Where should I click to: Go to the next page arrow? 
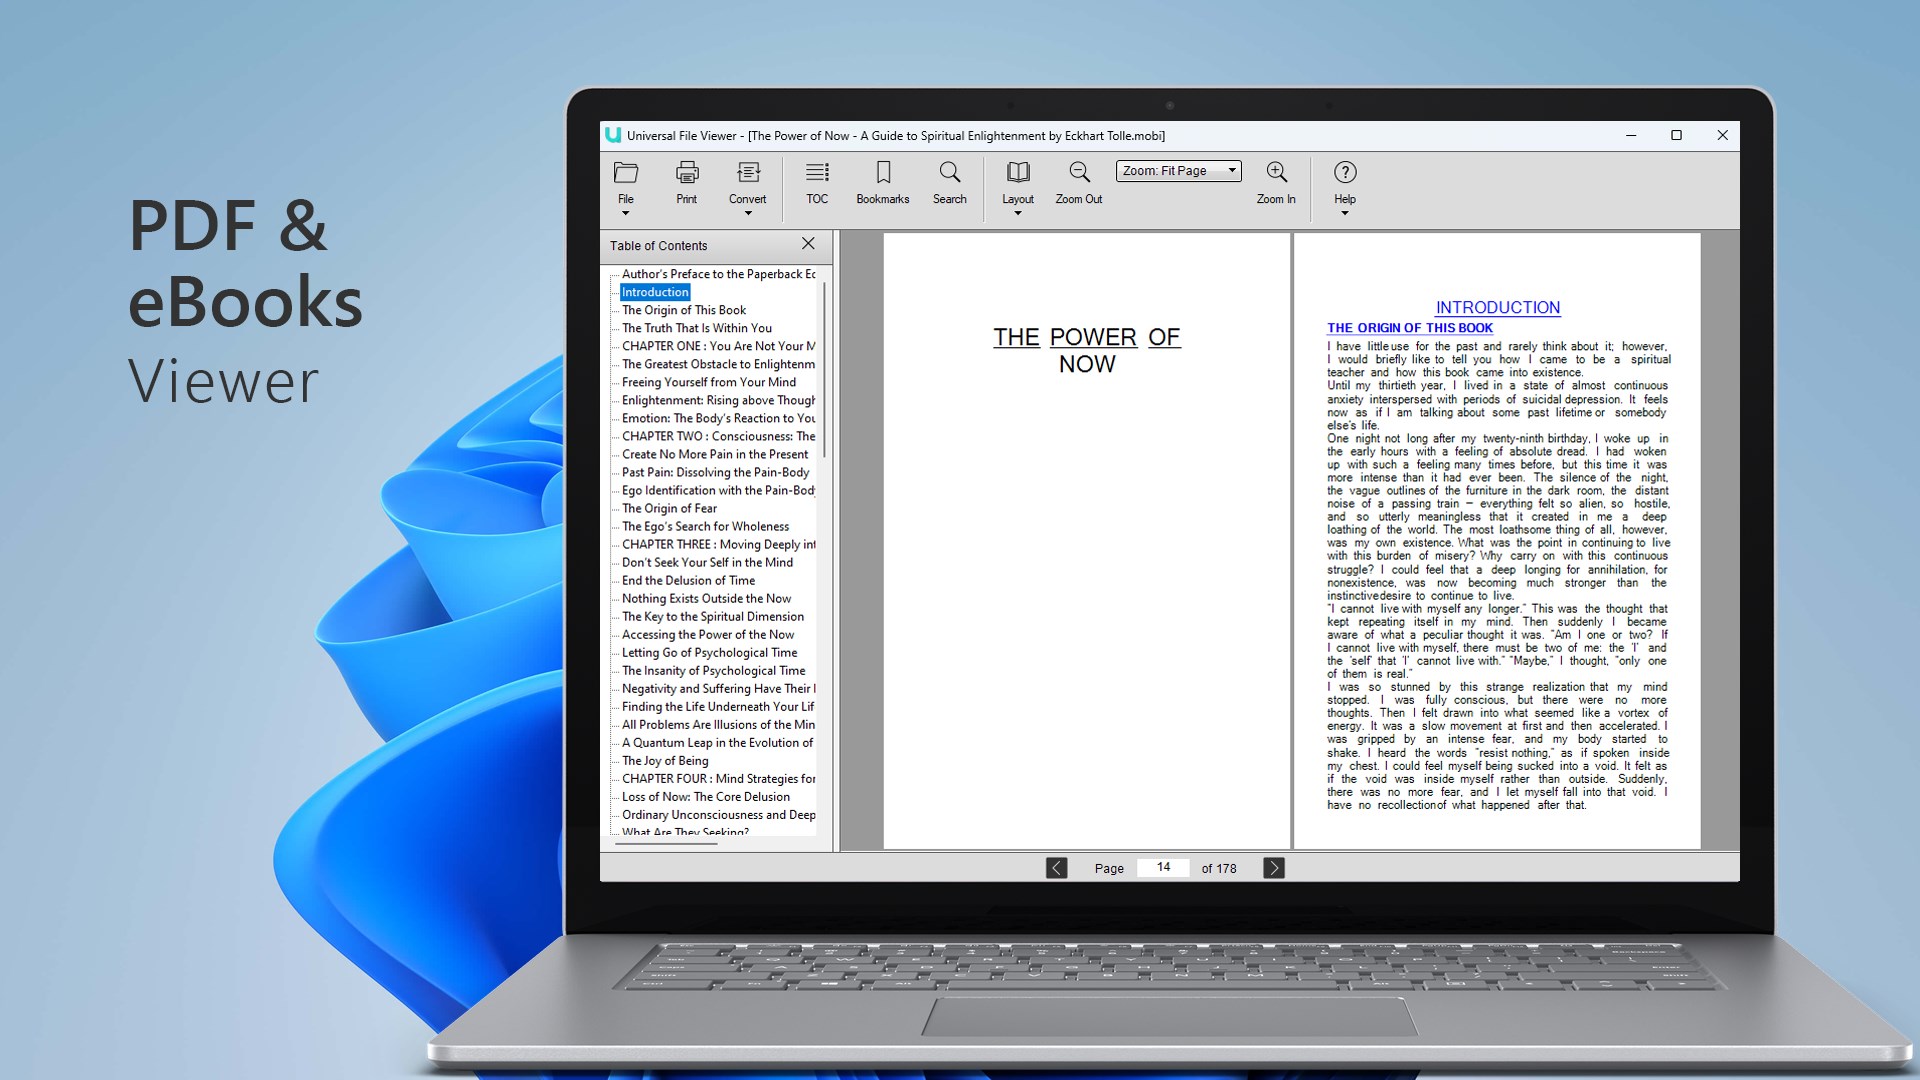[1273, 868]
